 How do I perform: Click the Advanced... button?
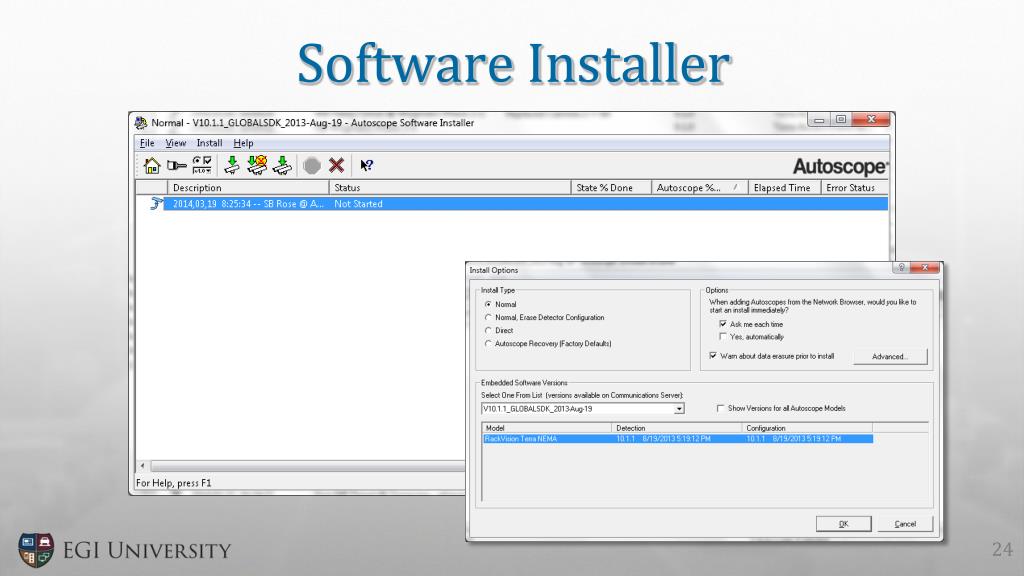click(890, 357)
